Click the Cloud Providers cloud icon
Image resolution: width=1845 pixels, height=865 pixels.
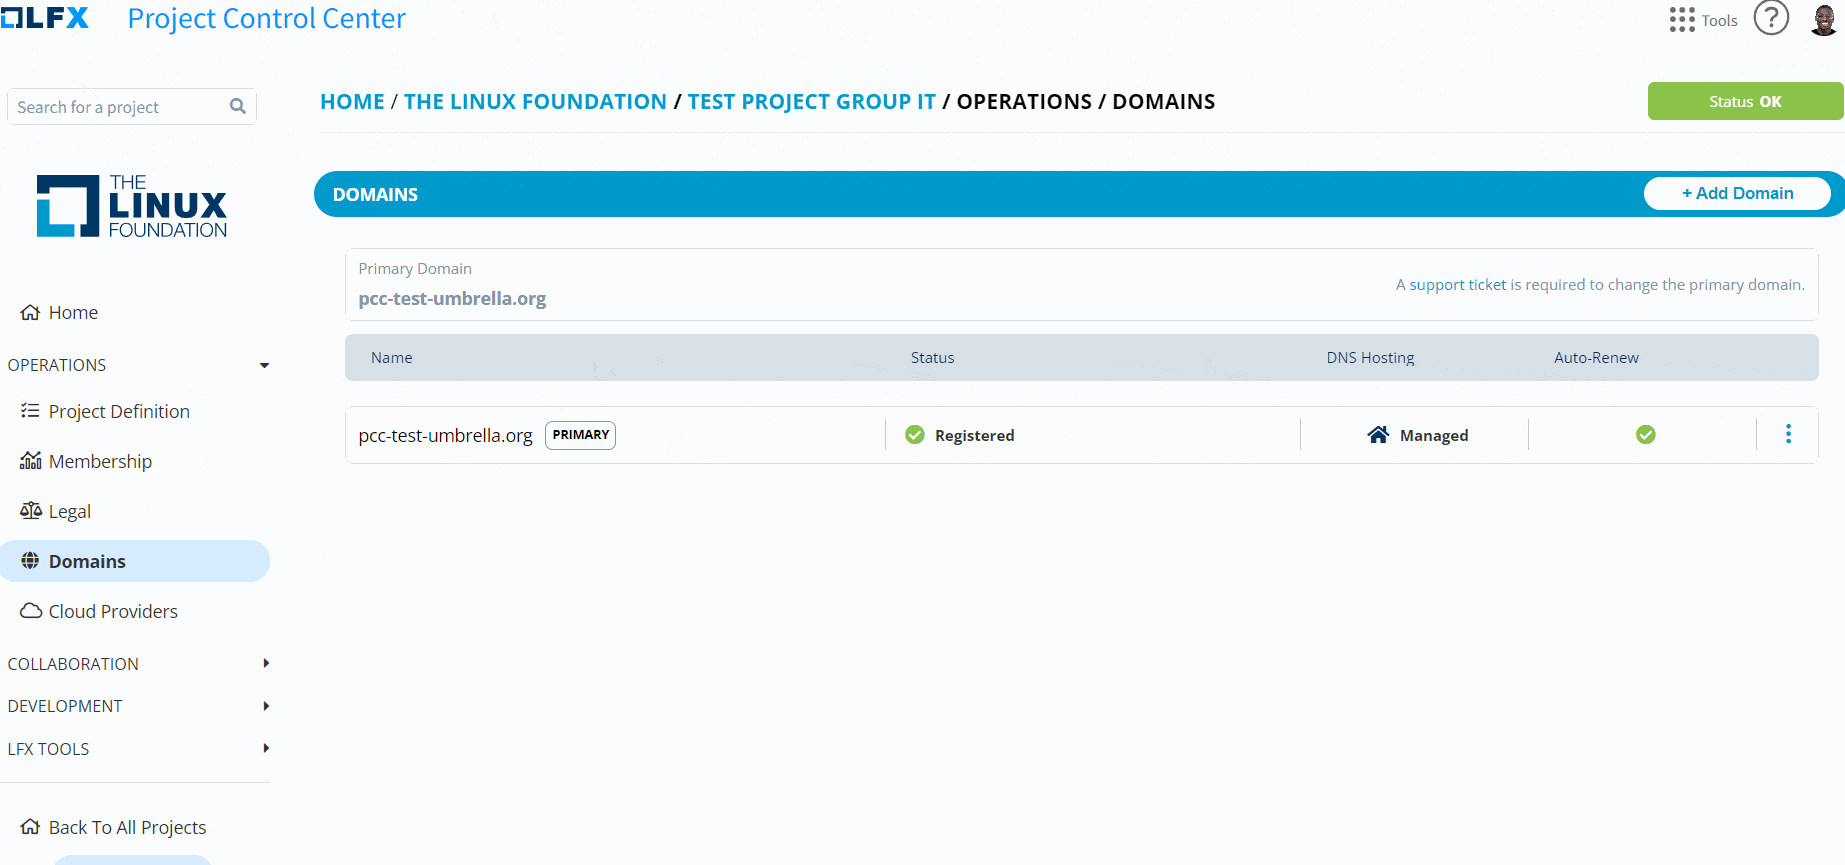31,610
